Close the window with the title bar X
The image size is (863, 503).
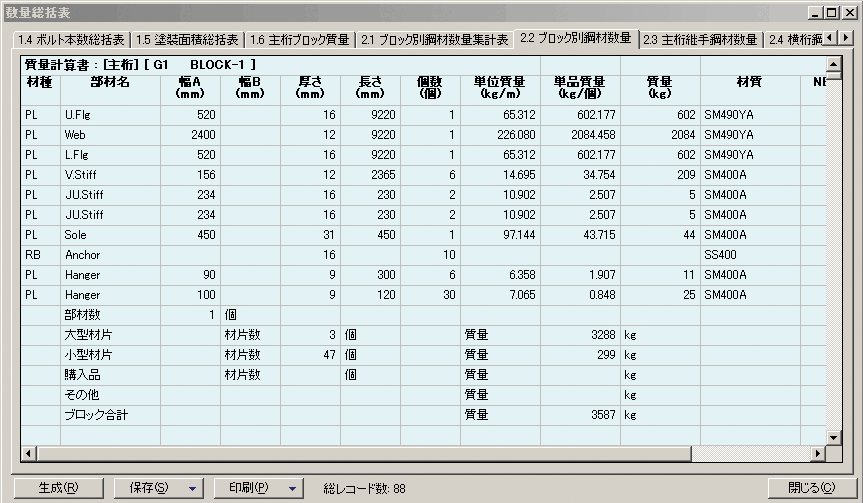tap(849, 13)
